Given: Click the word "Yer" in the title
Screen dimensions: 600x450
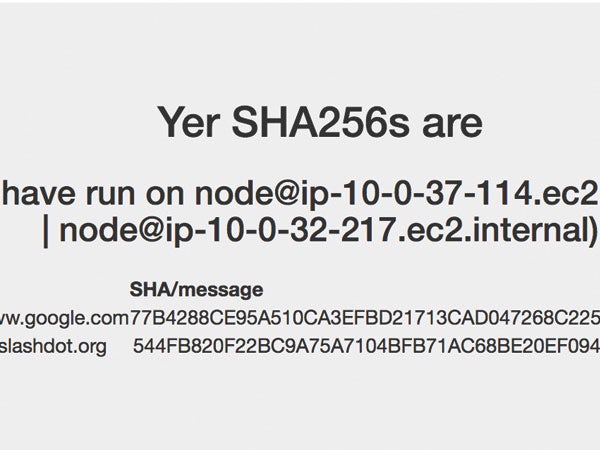Looking at the screenshot, I should pyautogui.click(x=189, y=122).
